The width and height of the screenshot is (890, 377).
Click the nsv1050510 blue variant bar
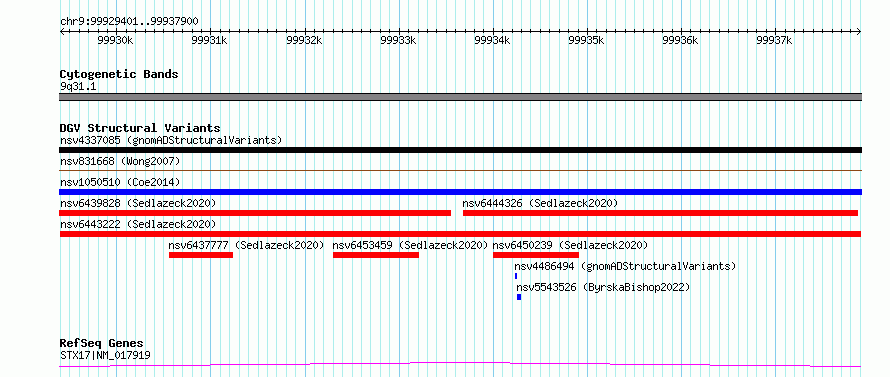pyautogui.click(x=460, y=192)
